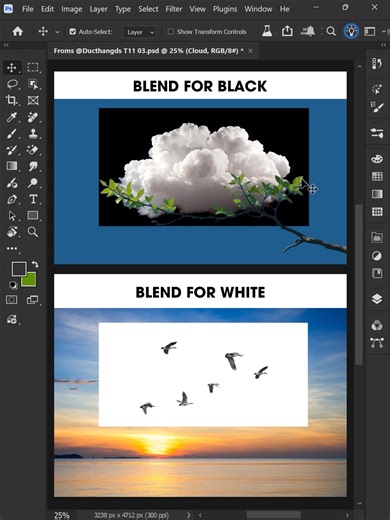Select the Gradient tool
Screen dimensions: 390x520
pyautogui.click(x=12, y=166)
